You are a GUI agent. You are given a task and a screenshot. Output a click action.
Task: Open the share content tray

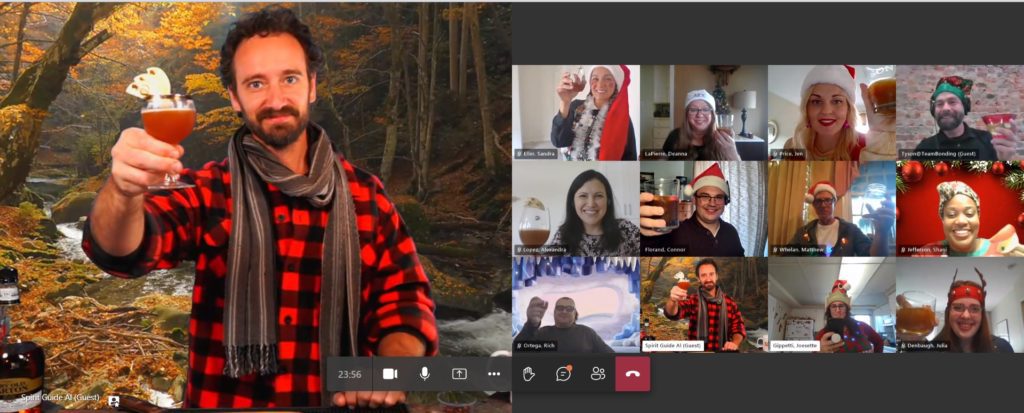click(459, 373)
